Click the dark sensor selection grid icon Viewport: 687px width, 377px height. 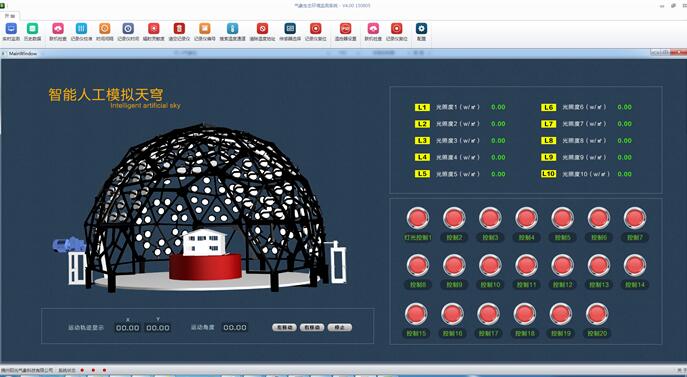[290, 29]
